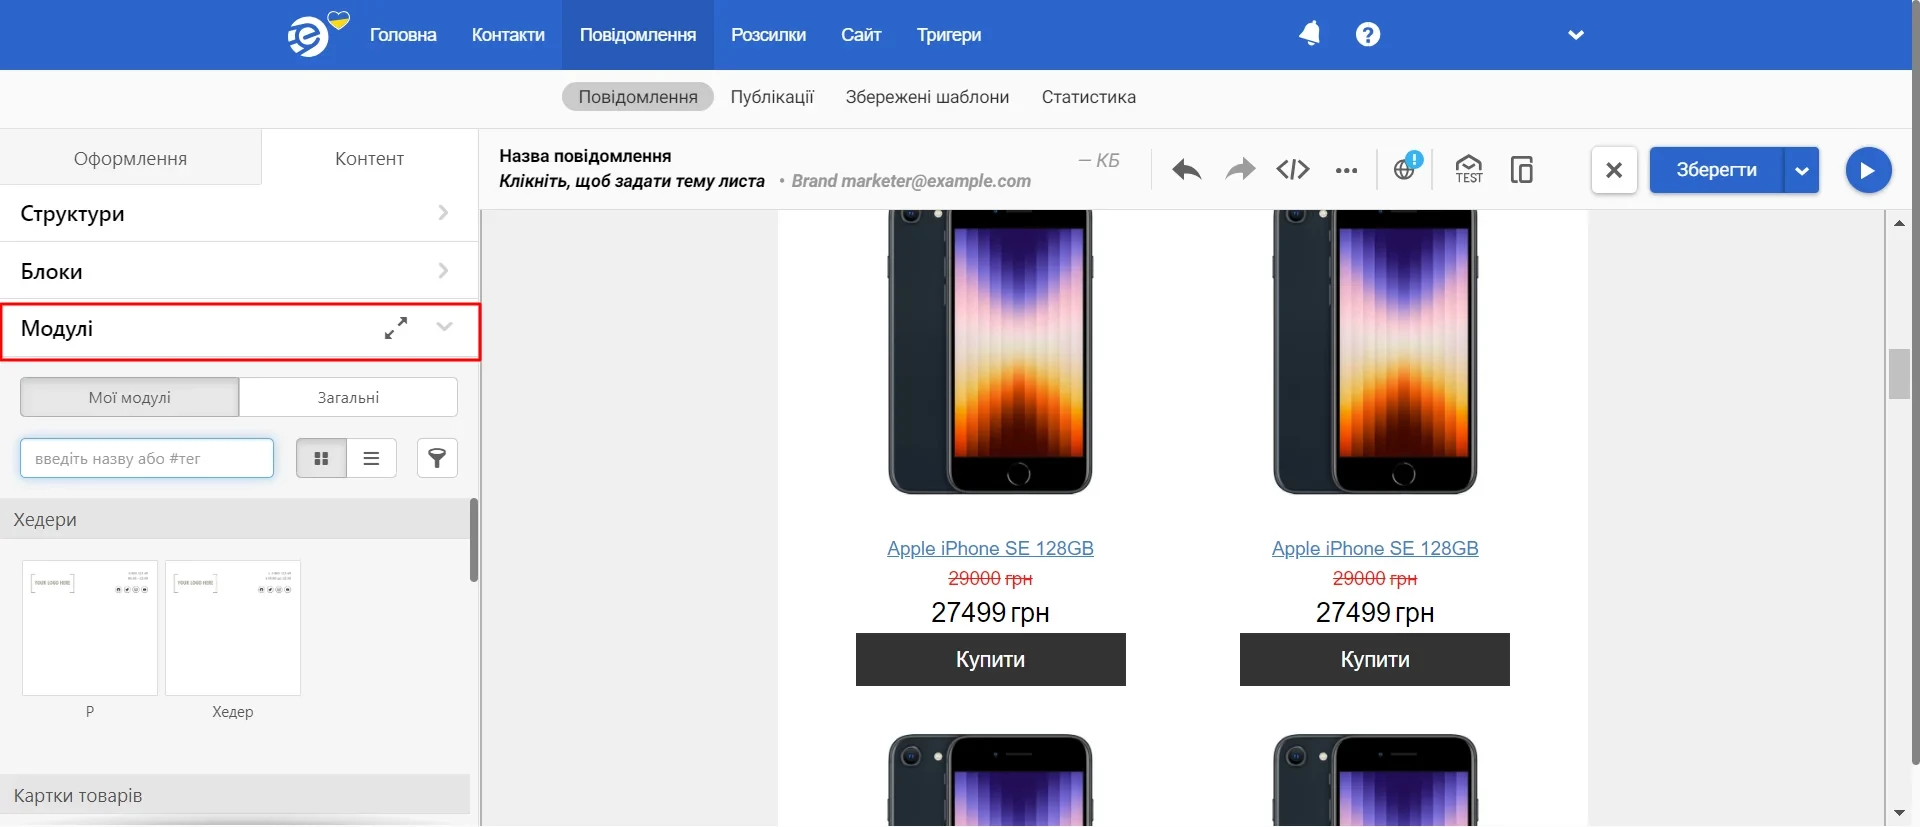The width and height of the screenshot is (1920, 827).
Task: Select Загальні modules toggle
Action: coord(348,397)
